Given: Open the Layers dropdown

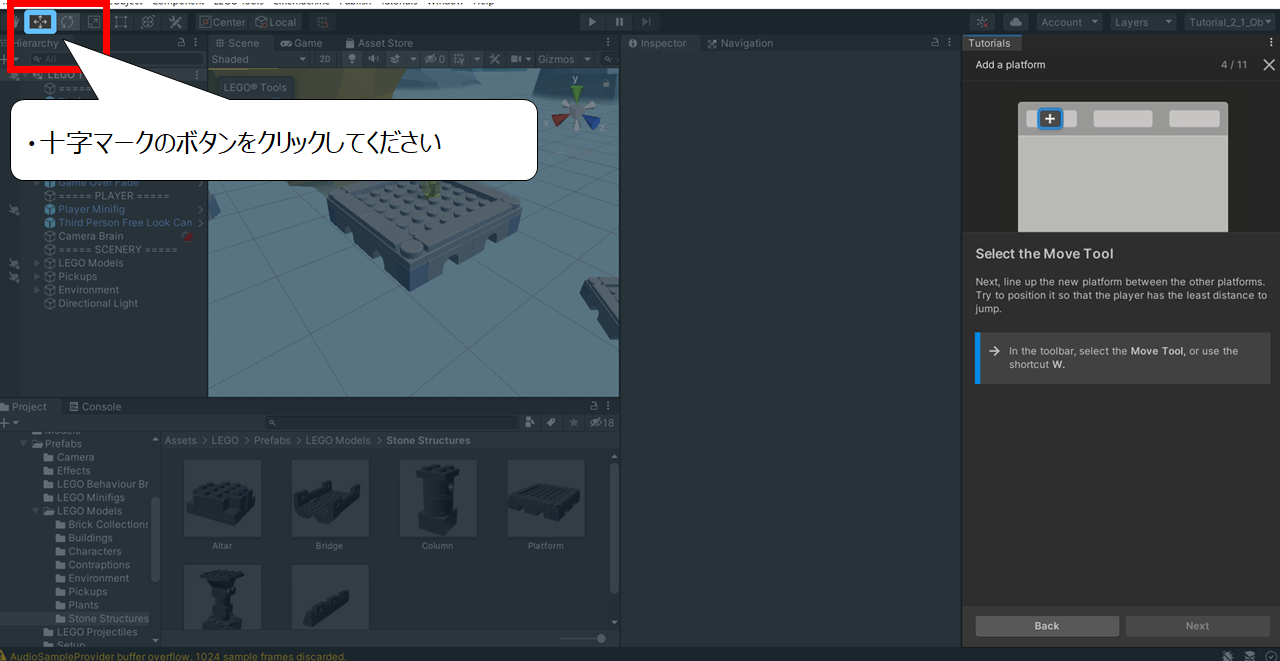Looking at the screenshot, I should click(1142, 22).
